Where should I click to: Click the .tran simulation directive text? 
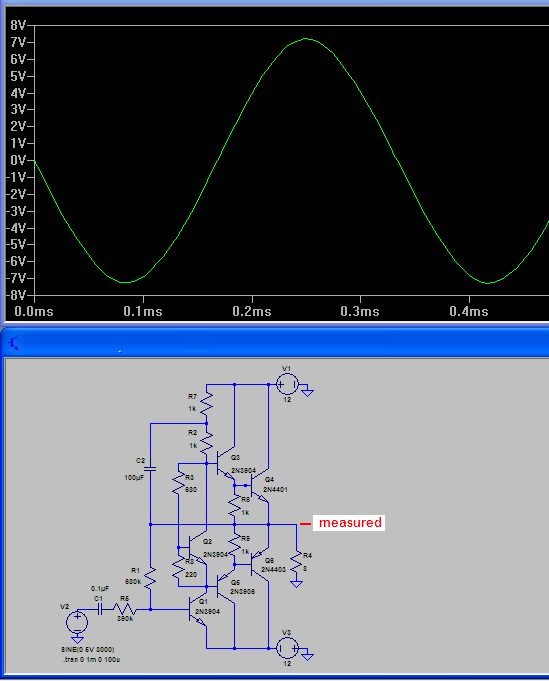(91, 659)
